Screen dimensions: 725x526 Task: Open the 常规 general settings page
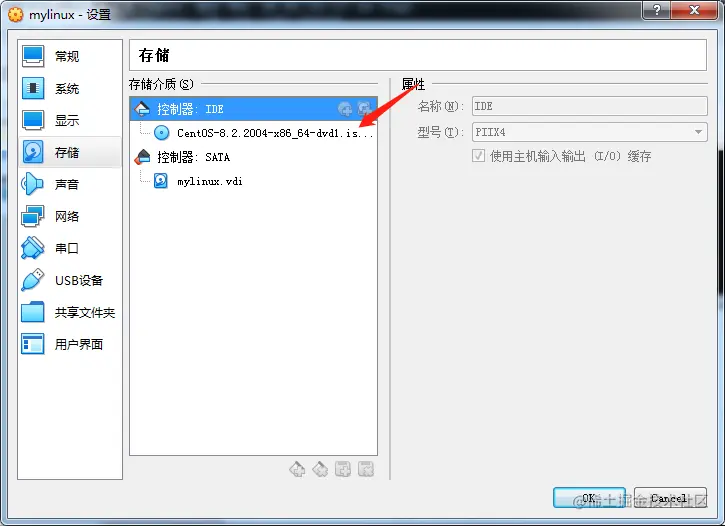point(70,56)
